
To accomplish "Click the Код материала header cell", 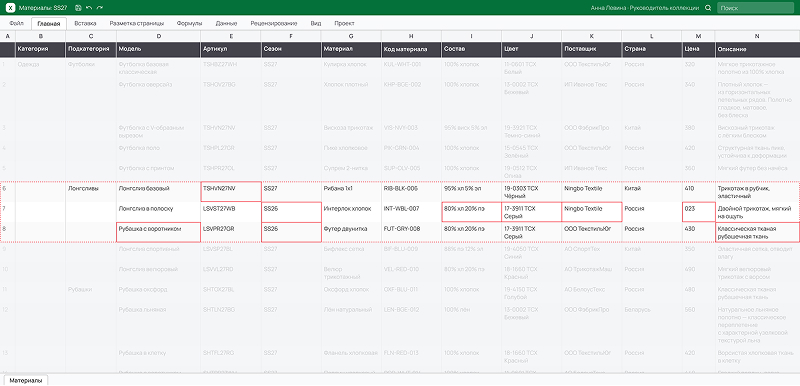I will (411, 49).
